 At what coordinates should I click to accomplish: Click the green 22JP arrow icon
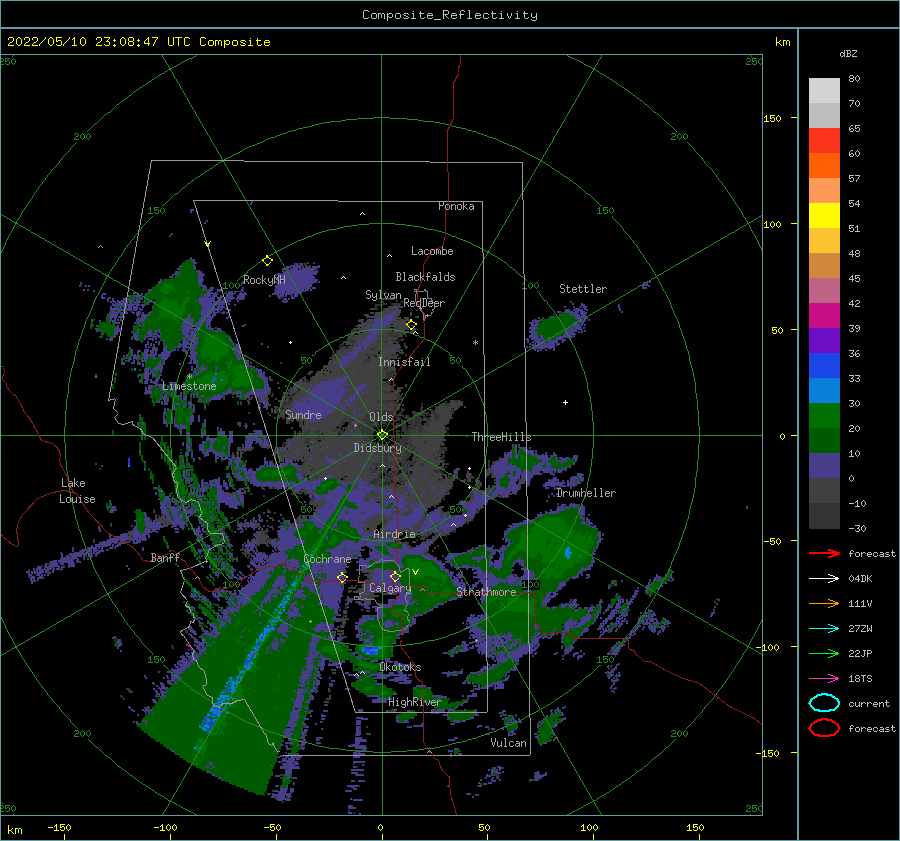pos(824,653)
